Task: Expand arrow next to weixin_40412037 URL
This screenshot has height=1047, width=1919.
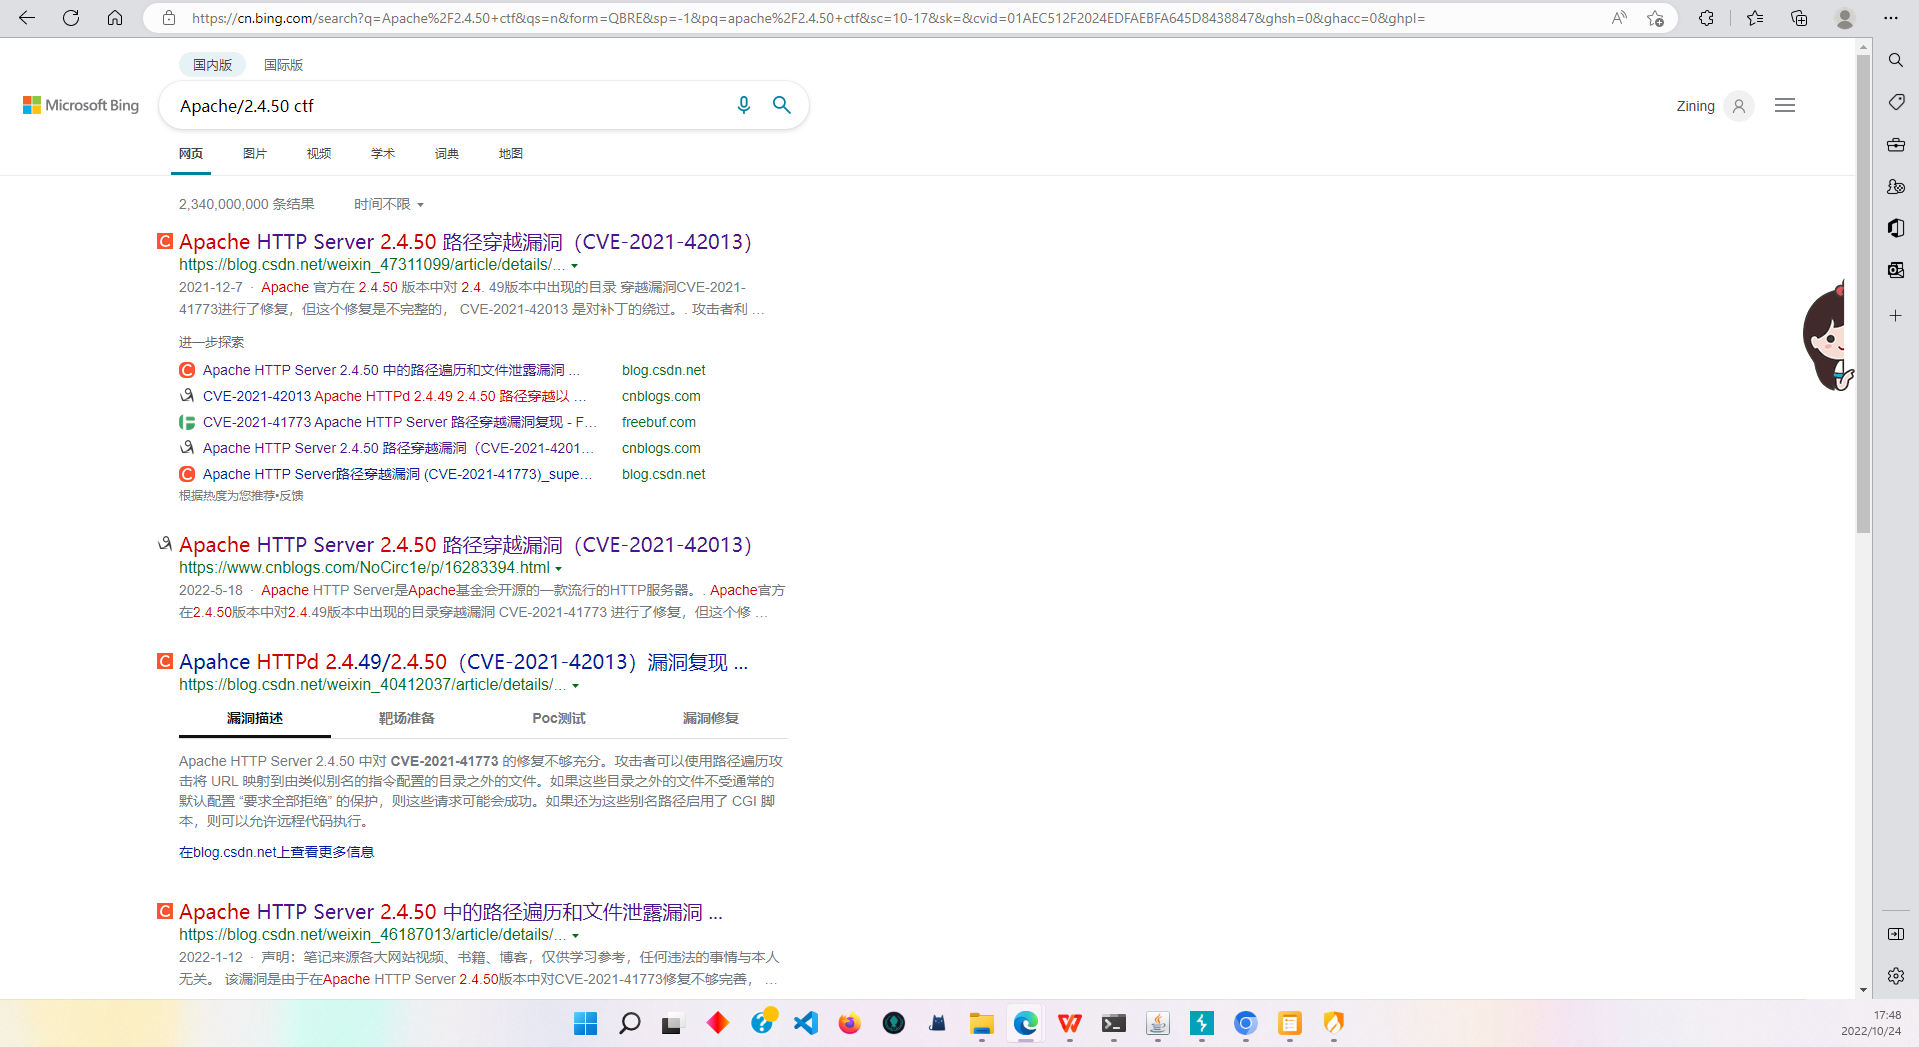Action: (576, 686)
